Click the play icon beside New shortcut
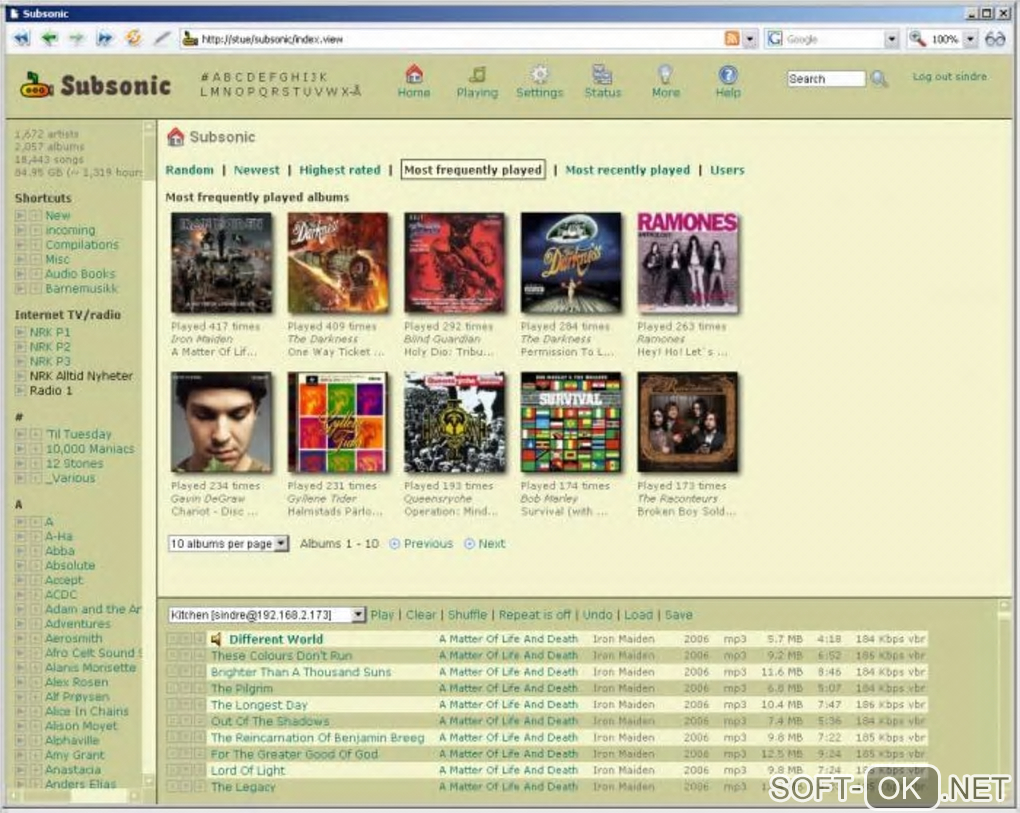Image resolution: width=1020 pixels, height=813 pixels. (x=20, y=215)
